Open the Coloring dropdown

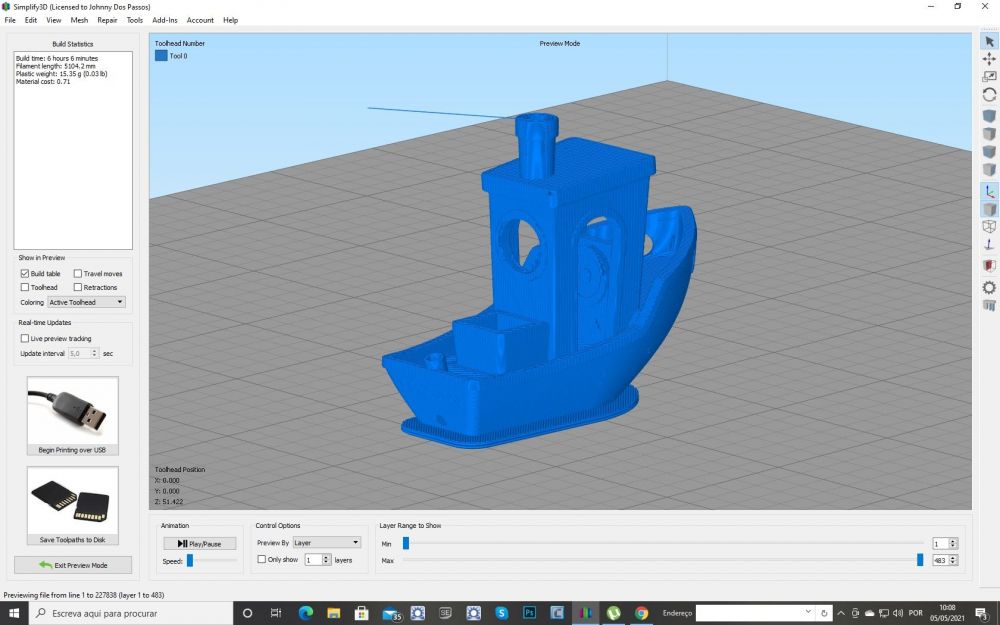tap(87, 302)
